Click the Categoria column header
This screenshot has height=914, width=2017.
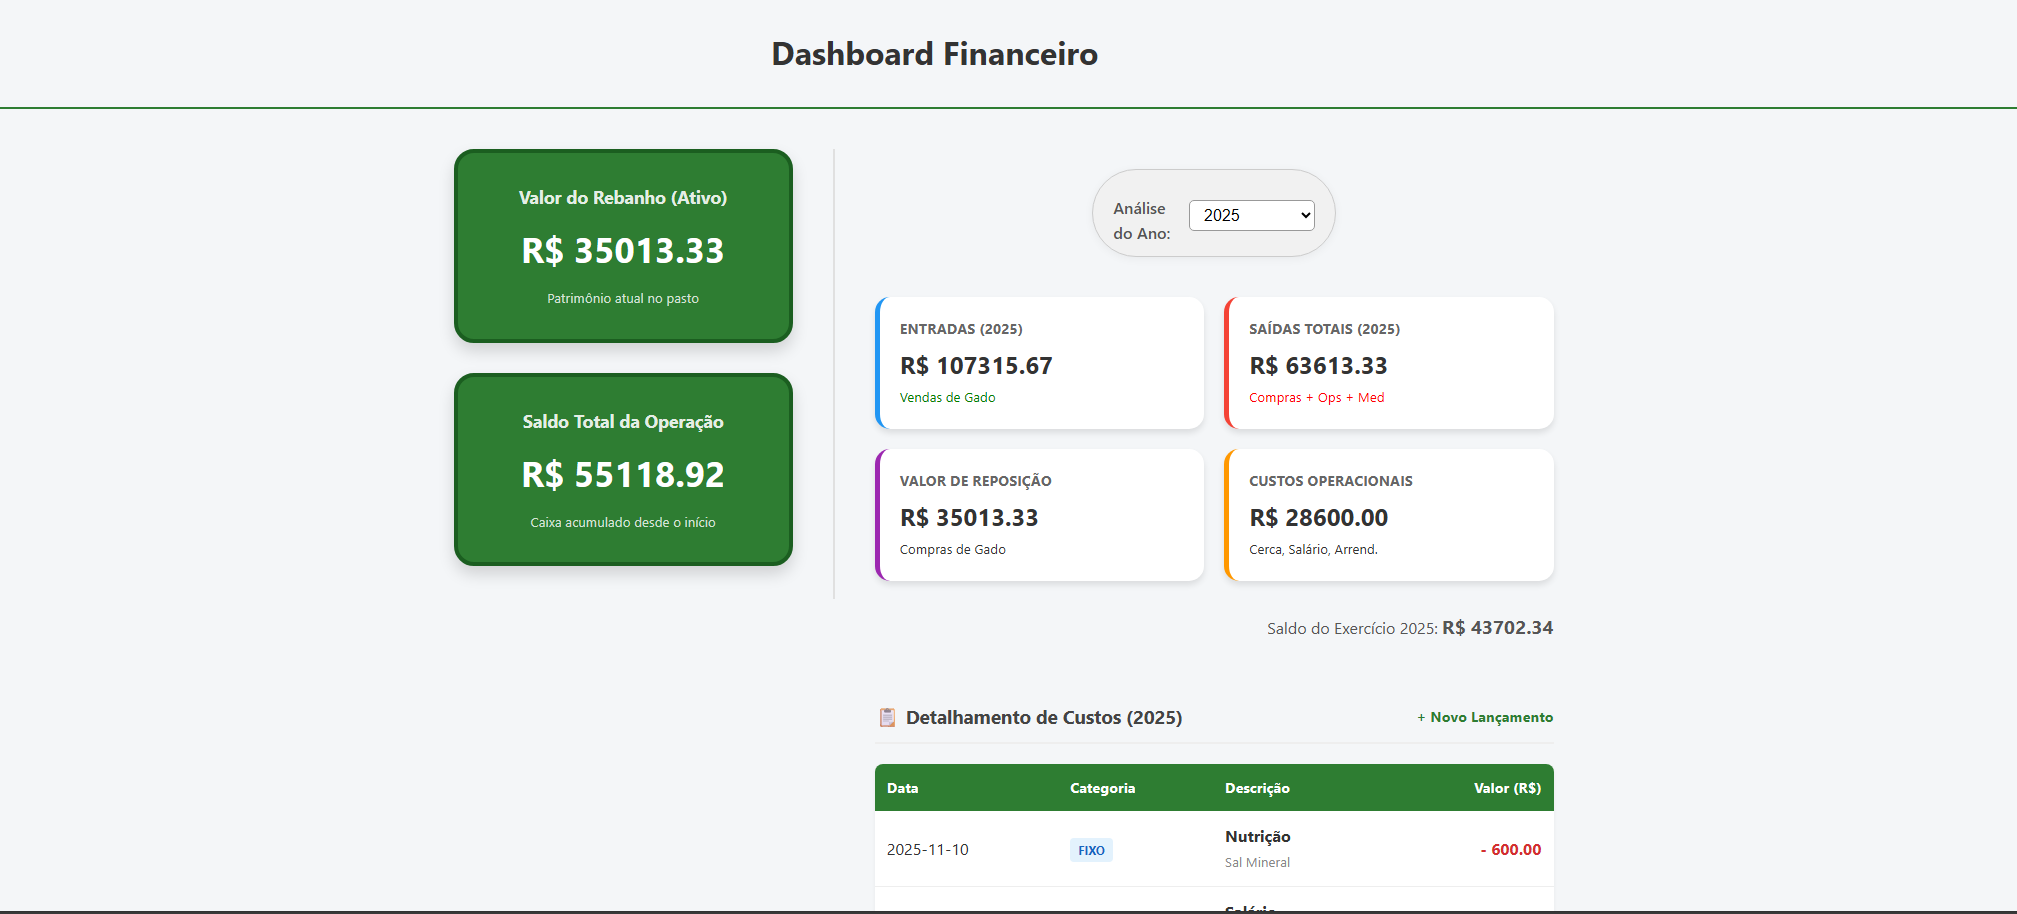(1102, 788)
